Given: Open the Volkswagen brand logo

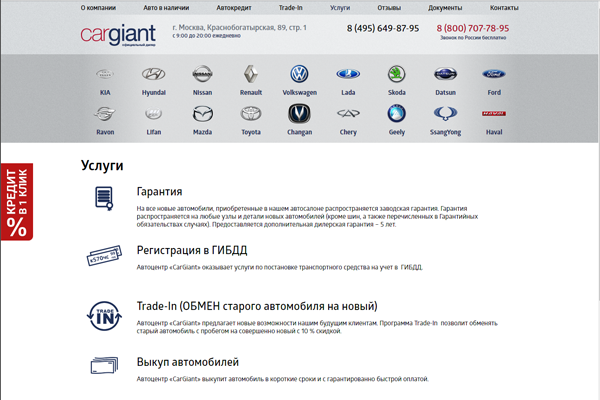Looking at the screenshot, I should pyautogui.click(x=299, y=75).
